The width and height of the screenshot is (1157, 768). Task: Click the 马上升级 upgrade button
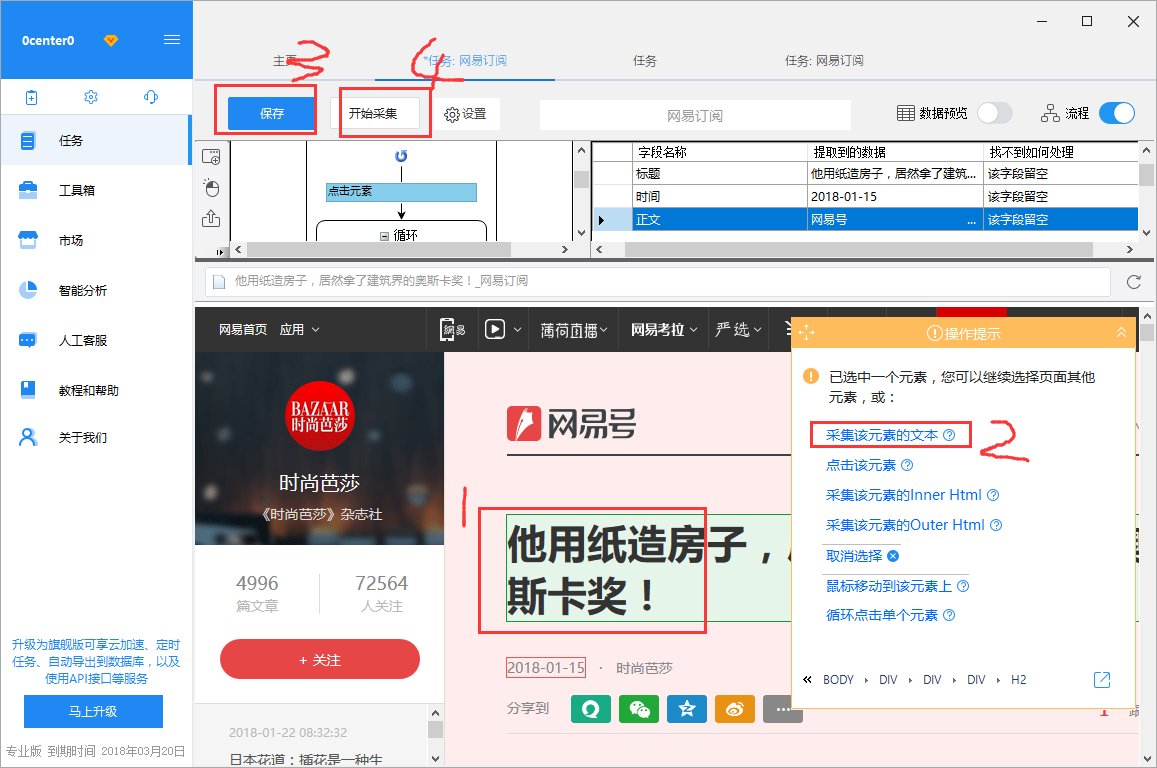pos(93,711)
